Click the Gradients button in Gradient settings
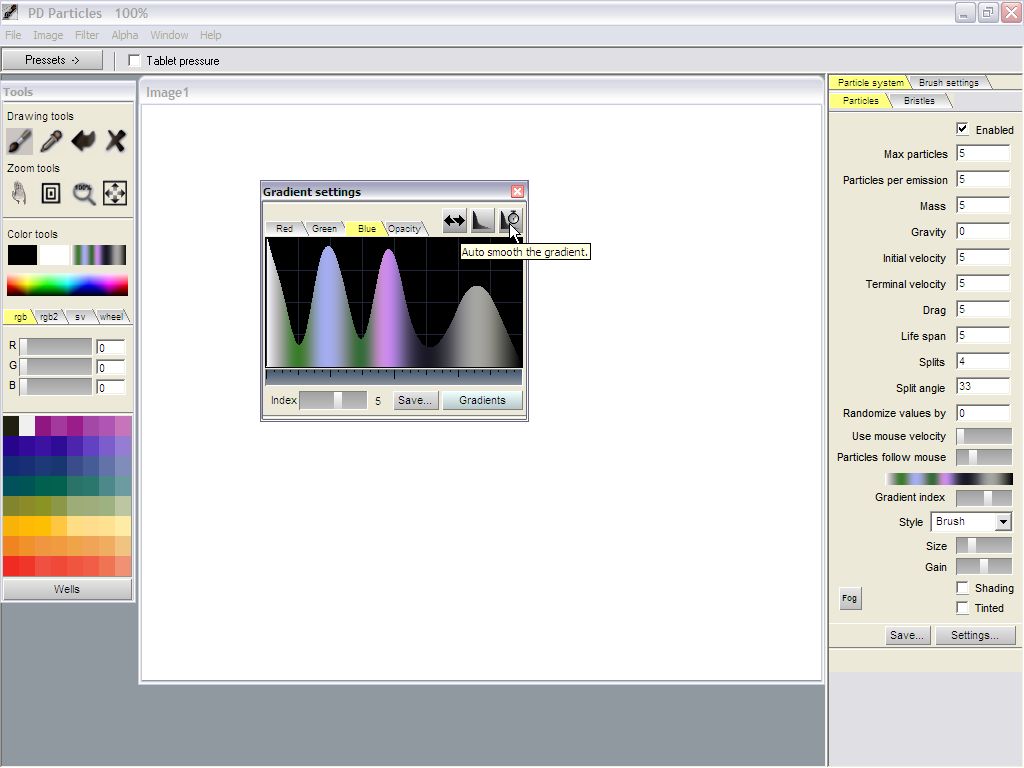1024x768 pixels. 482,400
